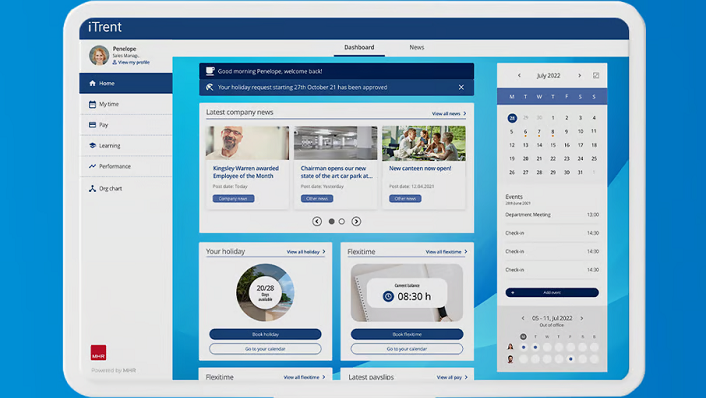This screenshot has height=398, width=706.
Task: Open Performance chart icon
Action: point(92,166)
